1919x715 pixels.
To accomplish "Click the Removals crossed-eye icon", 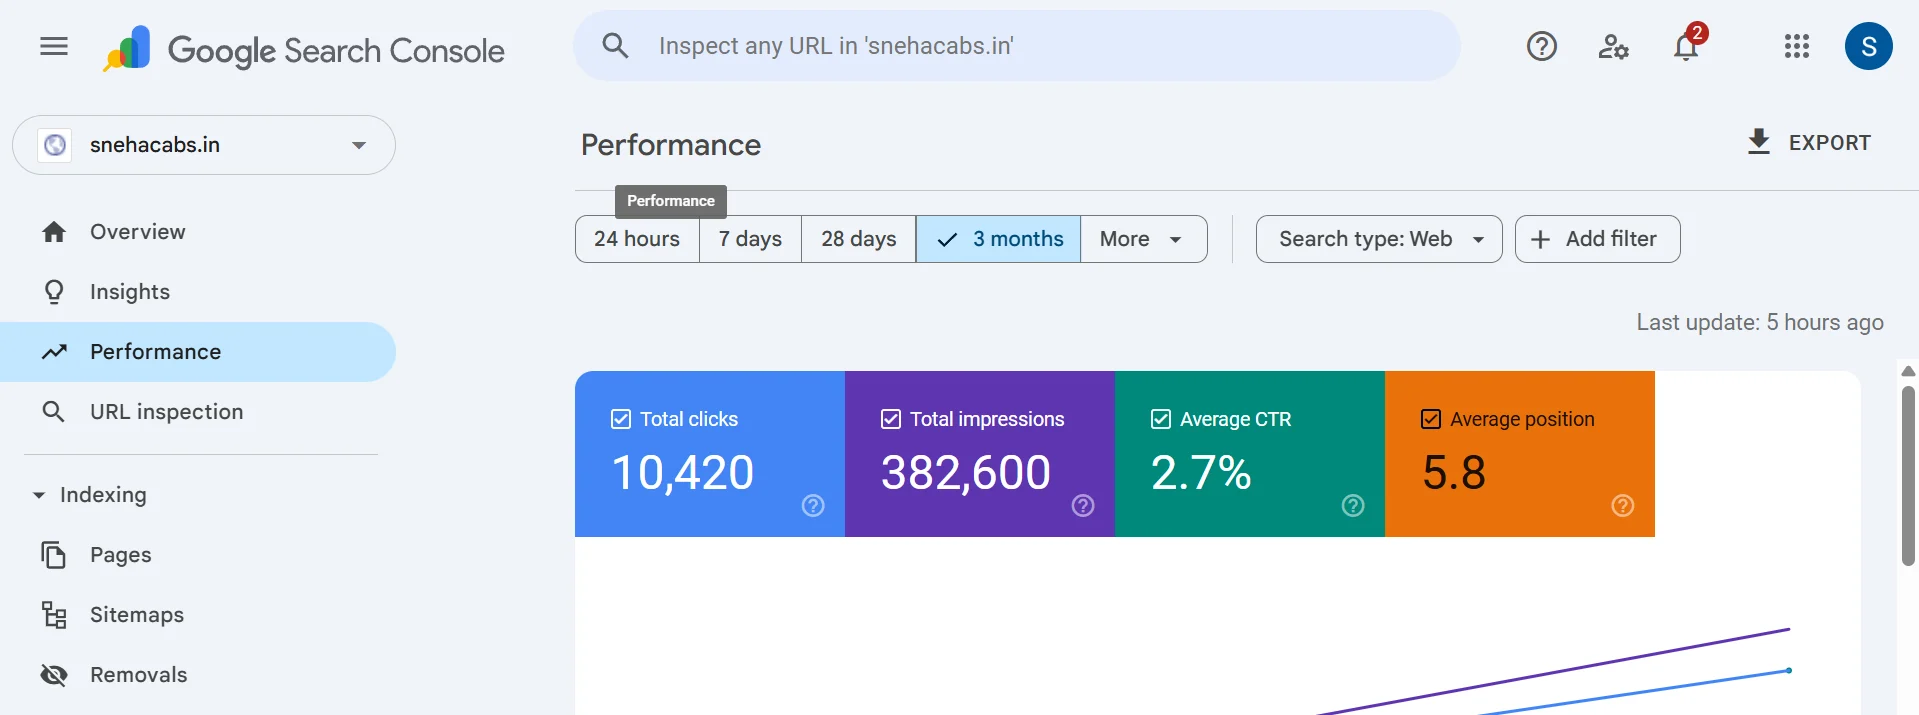I will (x=54, y=675).
